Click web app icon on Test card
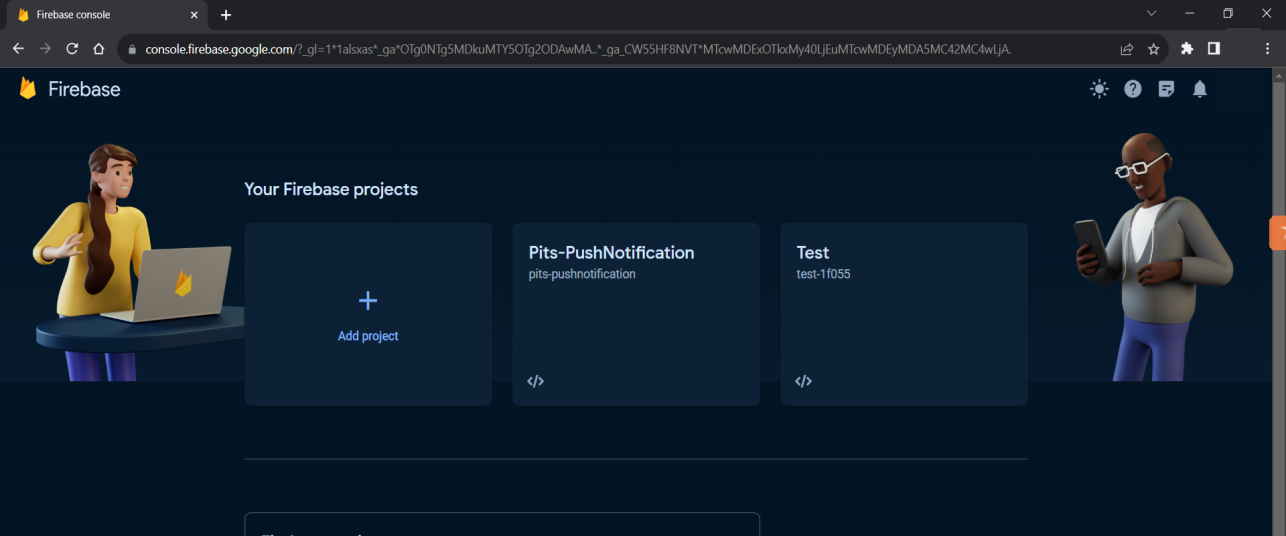This screenshot has height=536, width=1286. click(803, 381)
